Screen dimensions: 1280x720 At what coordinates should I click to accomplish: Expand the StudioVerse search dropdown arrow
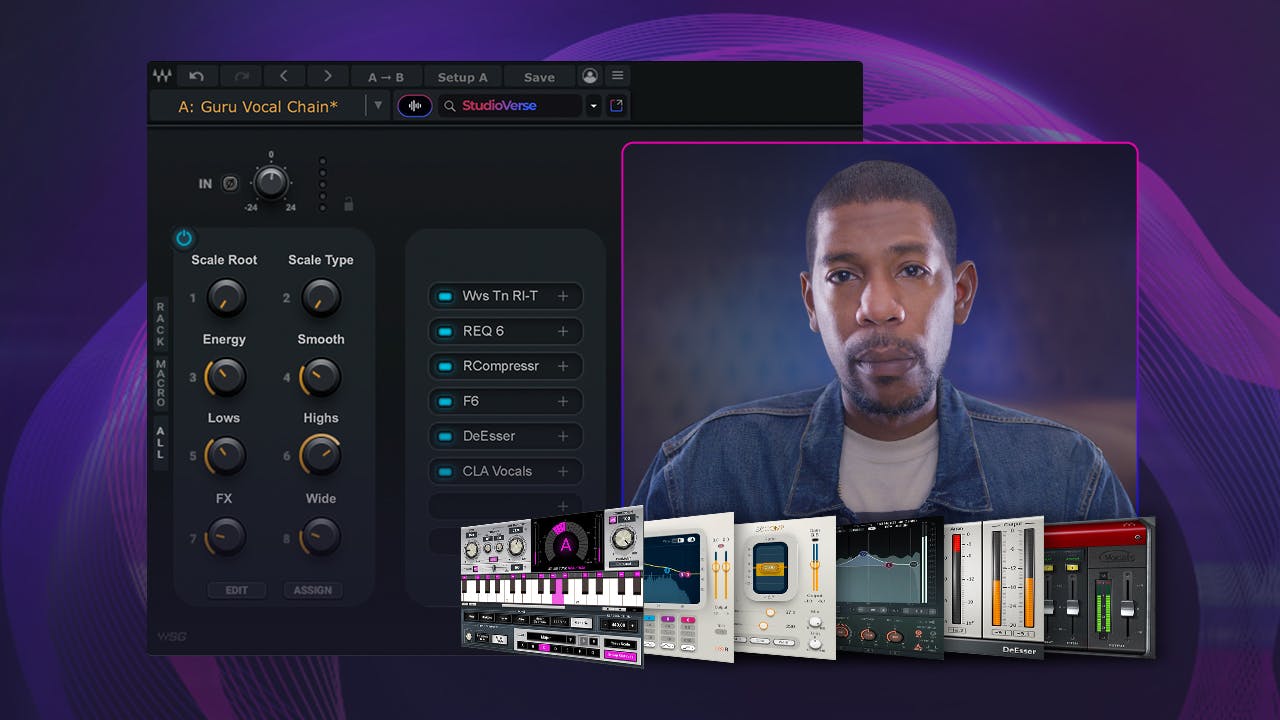tap(594, 105)
